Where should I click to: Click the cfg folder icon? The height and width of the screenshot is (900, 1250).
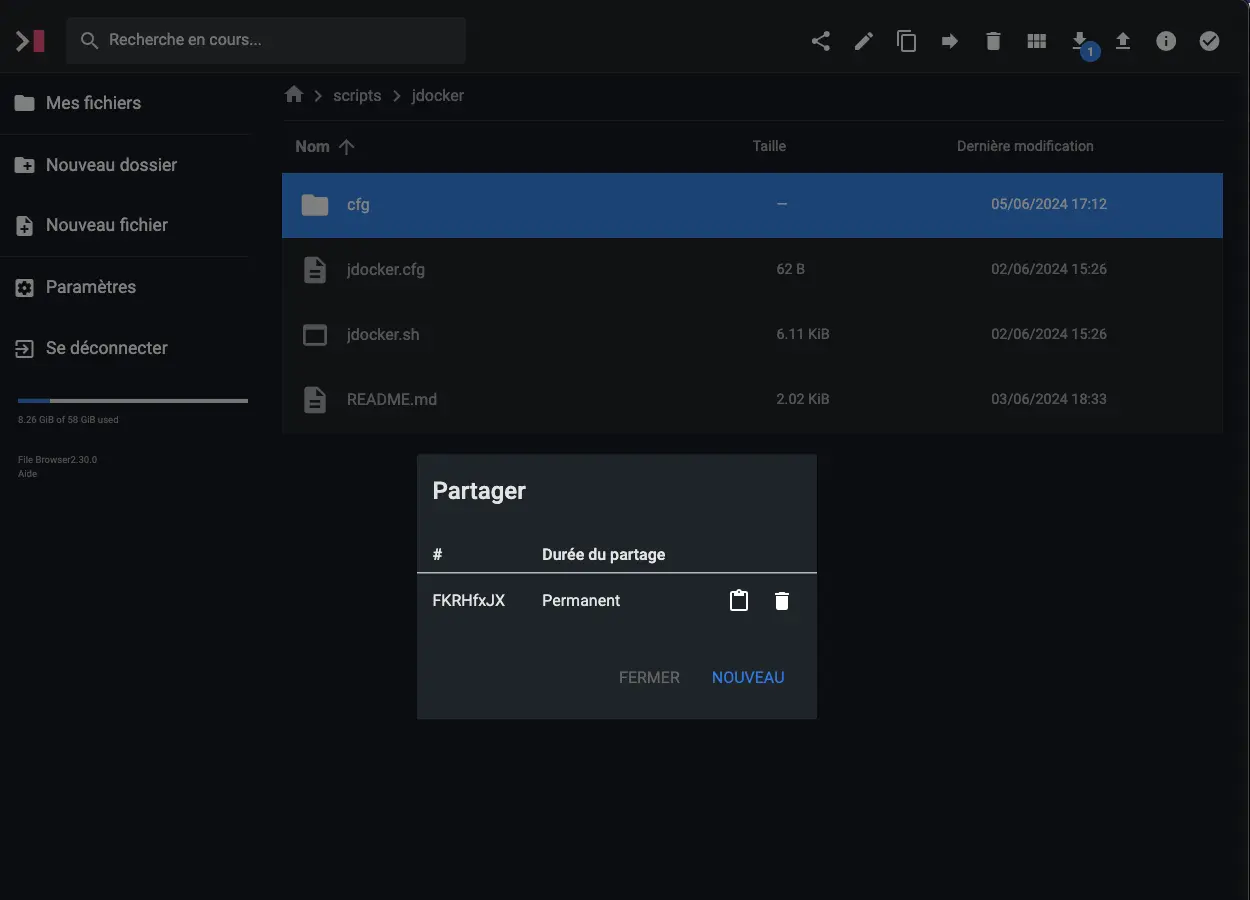point(315,205)
